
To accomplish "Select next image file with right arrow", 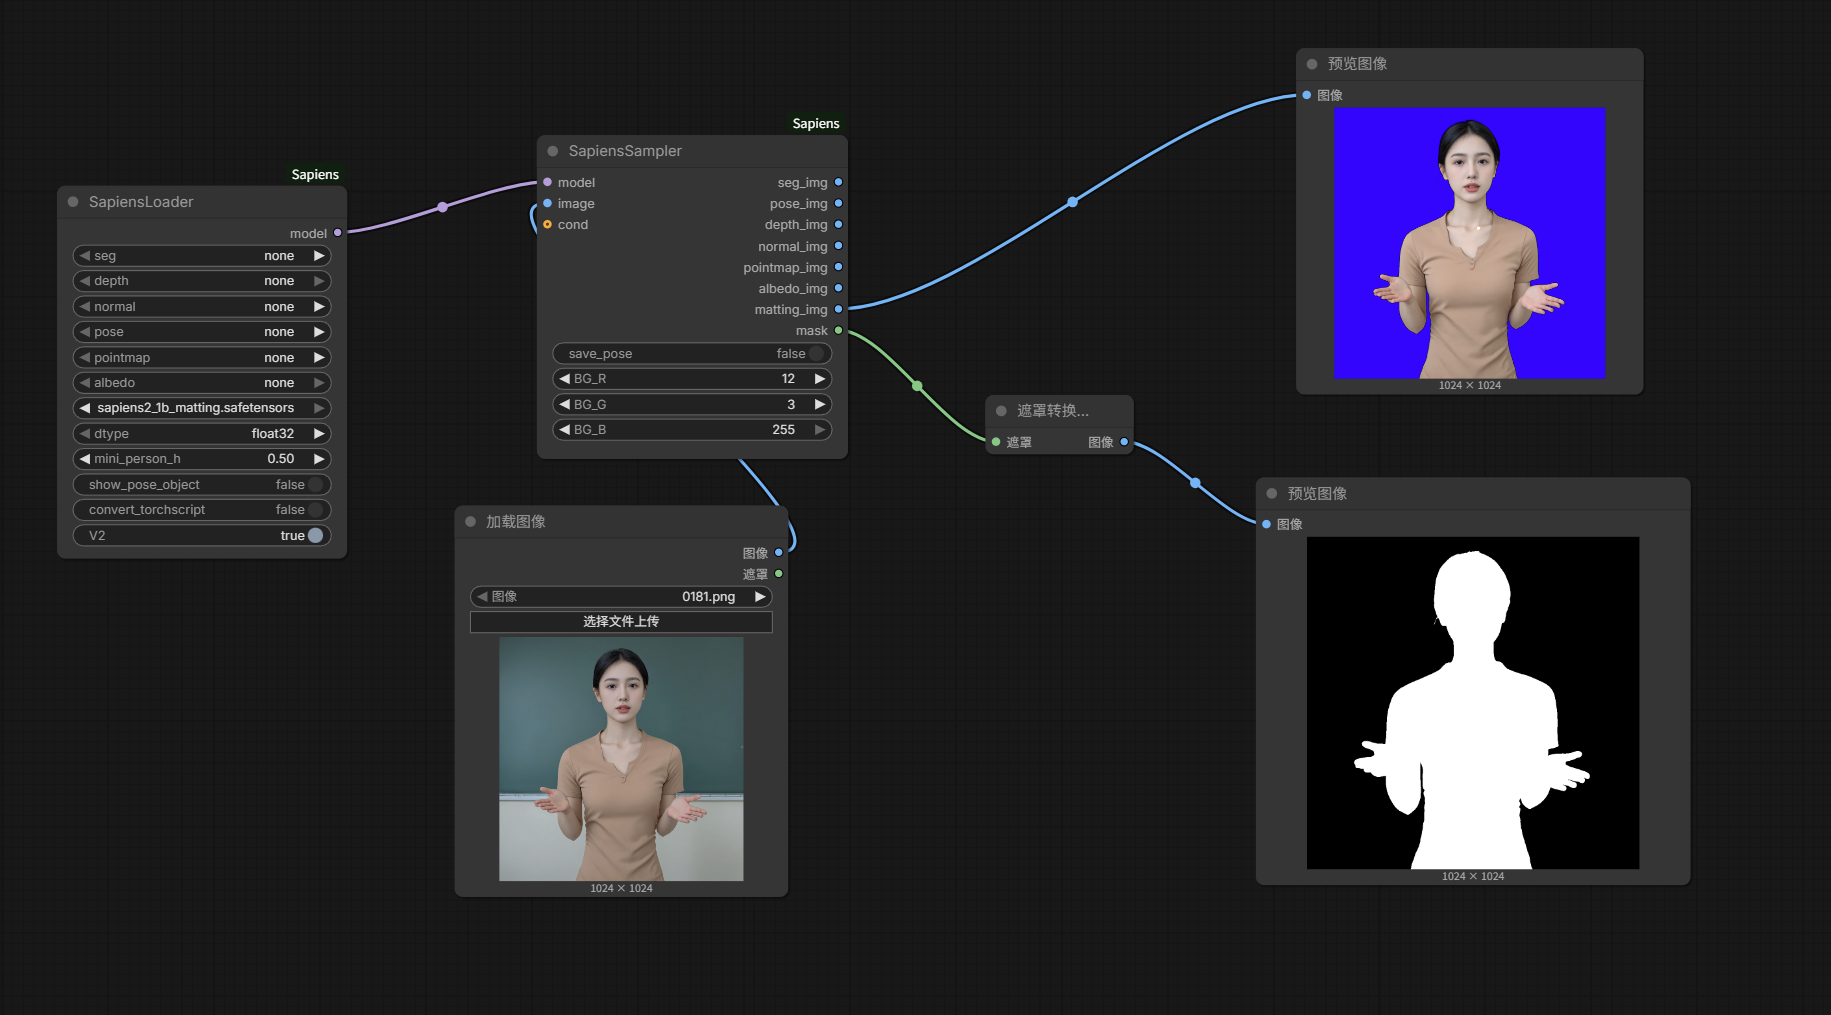I will pyautogui.click(x=760, y=596).
